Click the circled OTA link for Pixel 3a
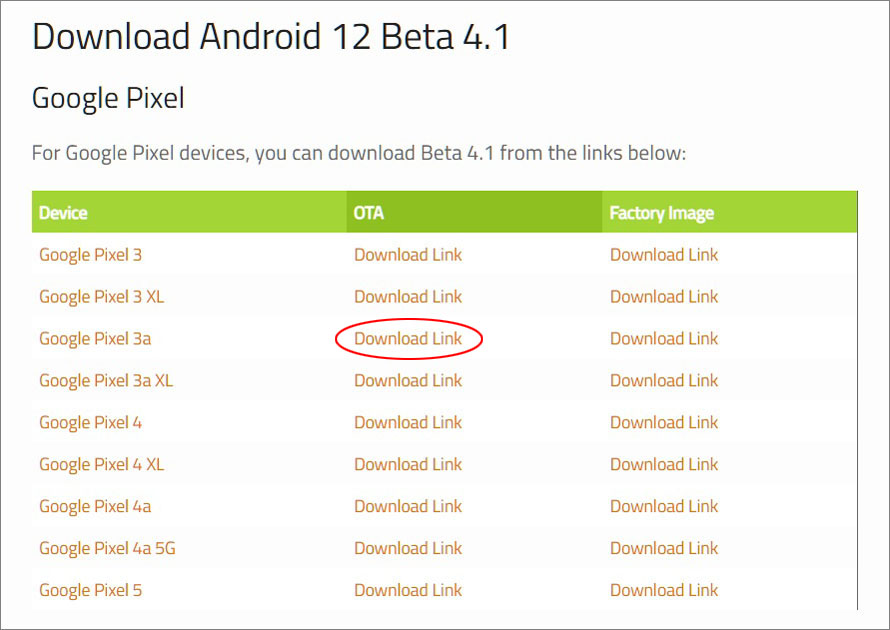Screen dimensions: 890x630 [408, 339]
